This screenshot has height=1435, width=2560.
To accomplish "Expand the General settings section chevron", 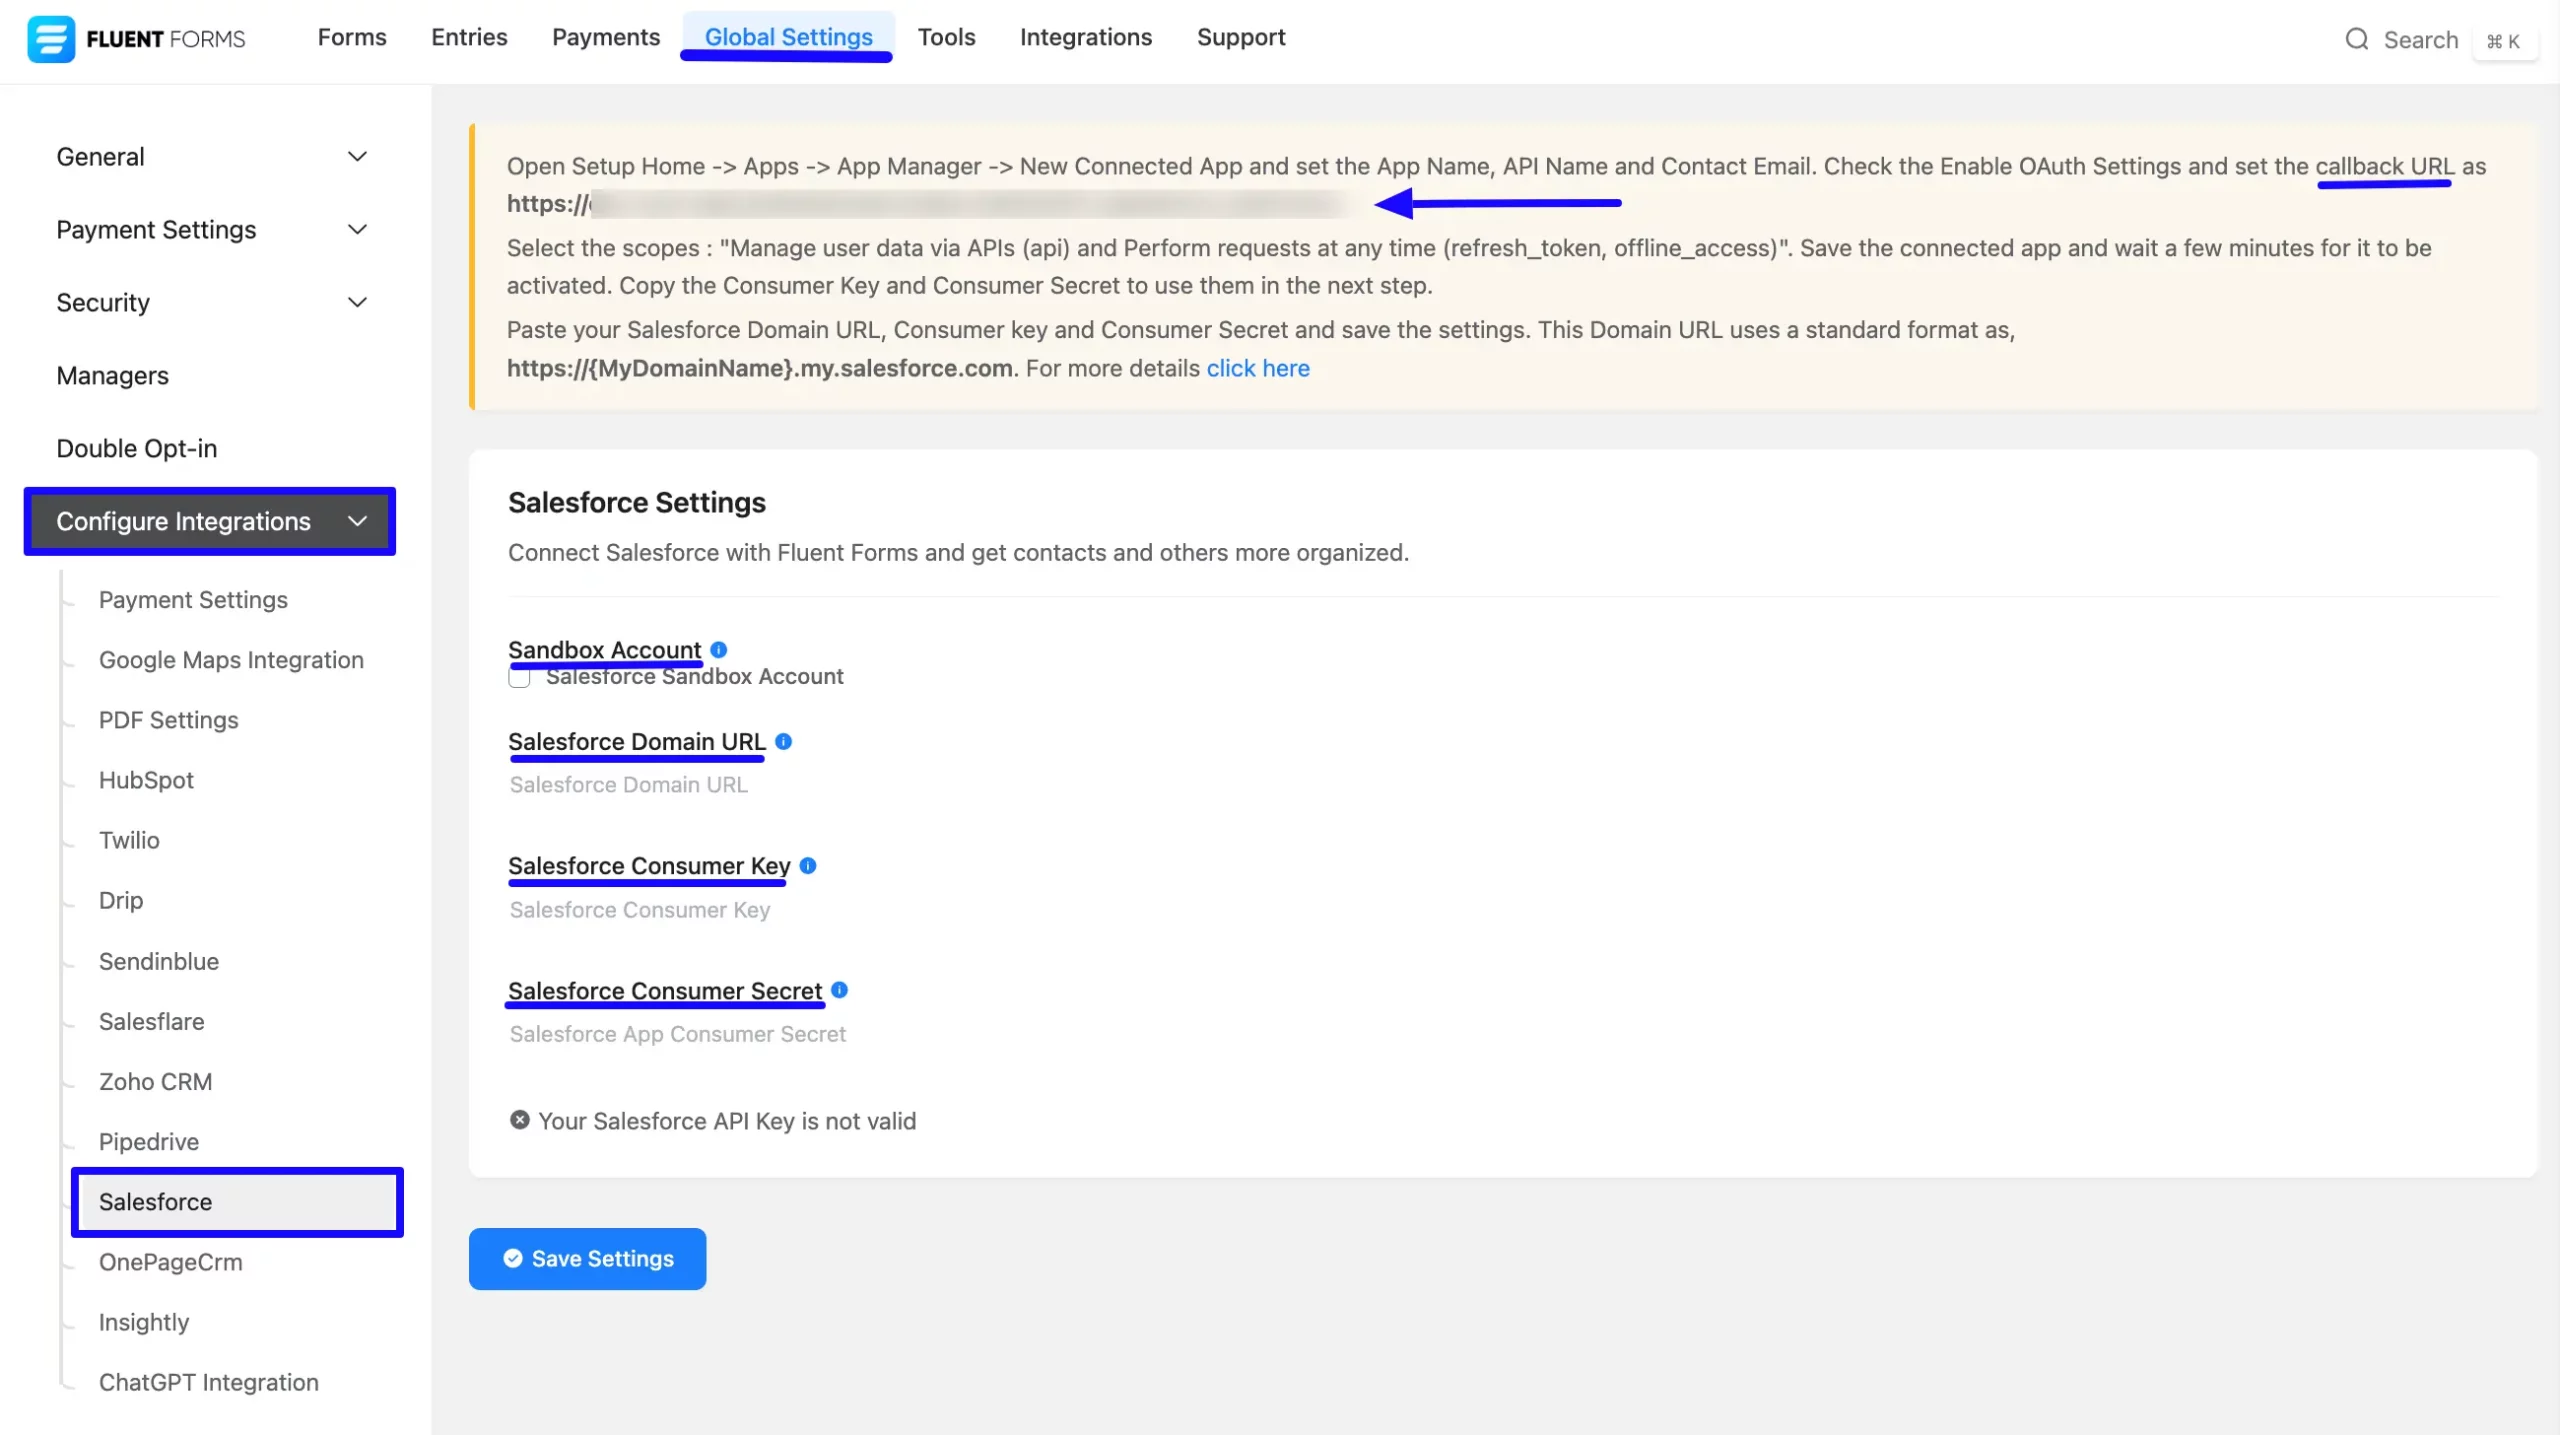I will pos(357,157).
